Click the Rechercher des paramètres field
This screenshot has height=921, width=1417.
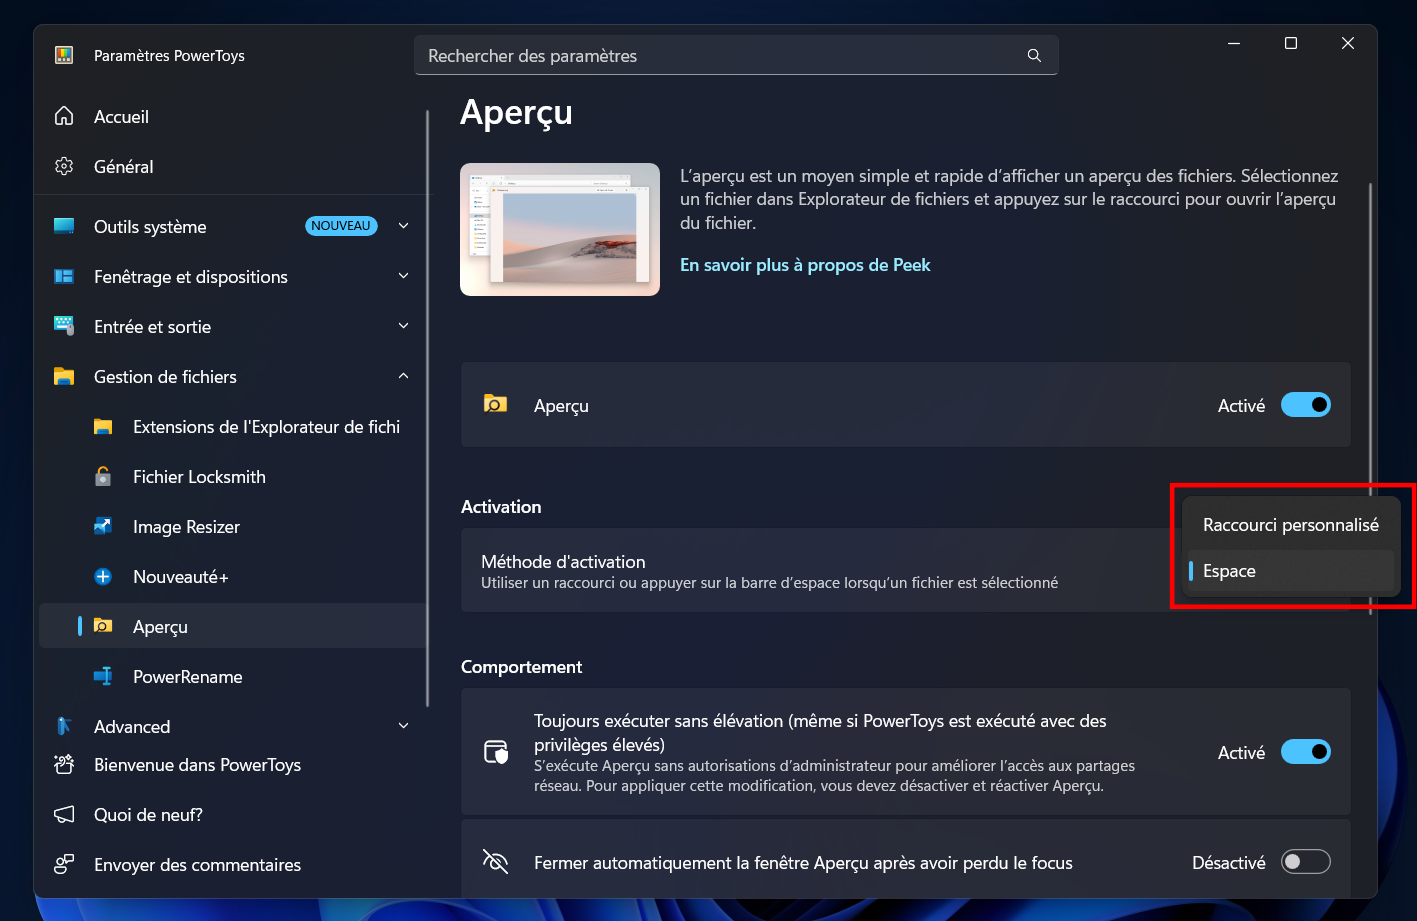click(x=736, y=56)
